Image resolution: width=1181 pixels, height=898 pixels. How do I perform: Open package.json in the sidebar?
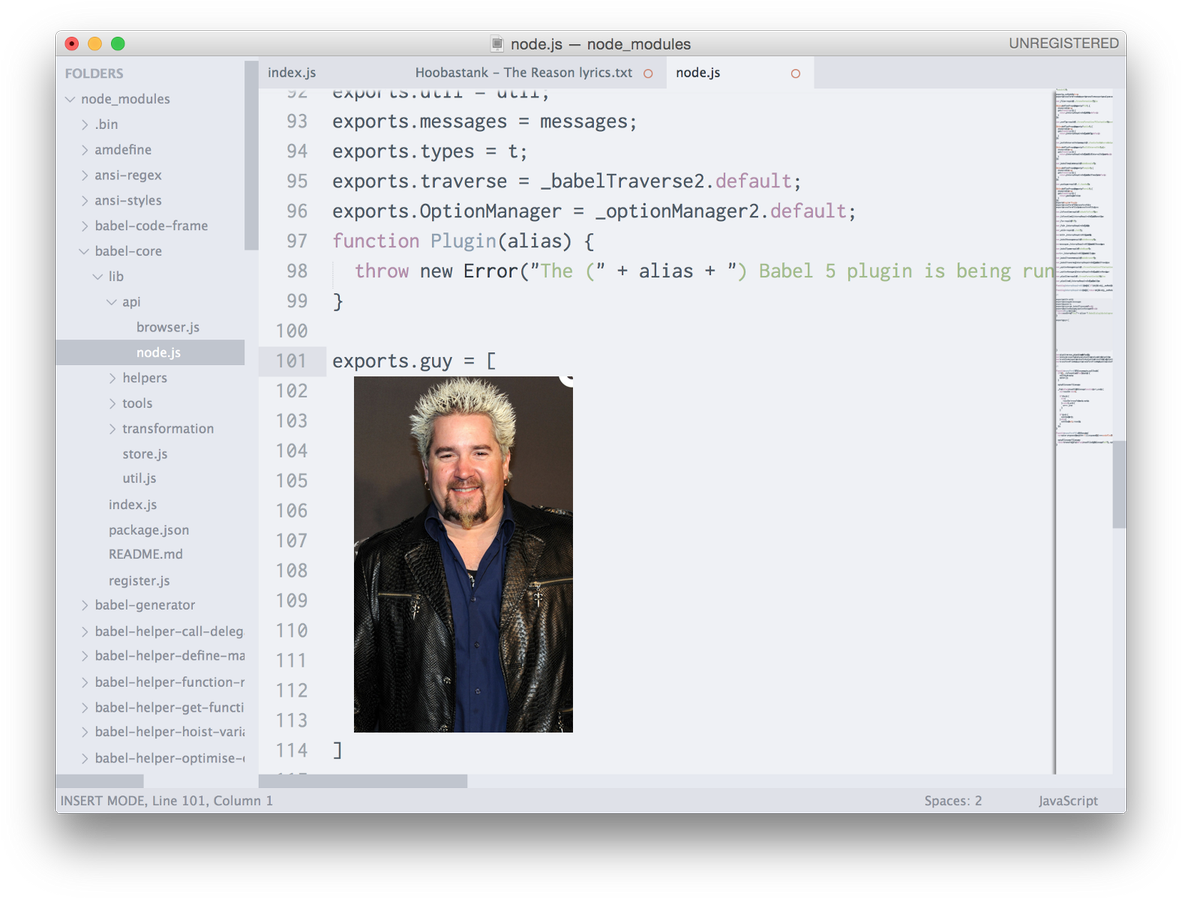tap(148, 530)
